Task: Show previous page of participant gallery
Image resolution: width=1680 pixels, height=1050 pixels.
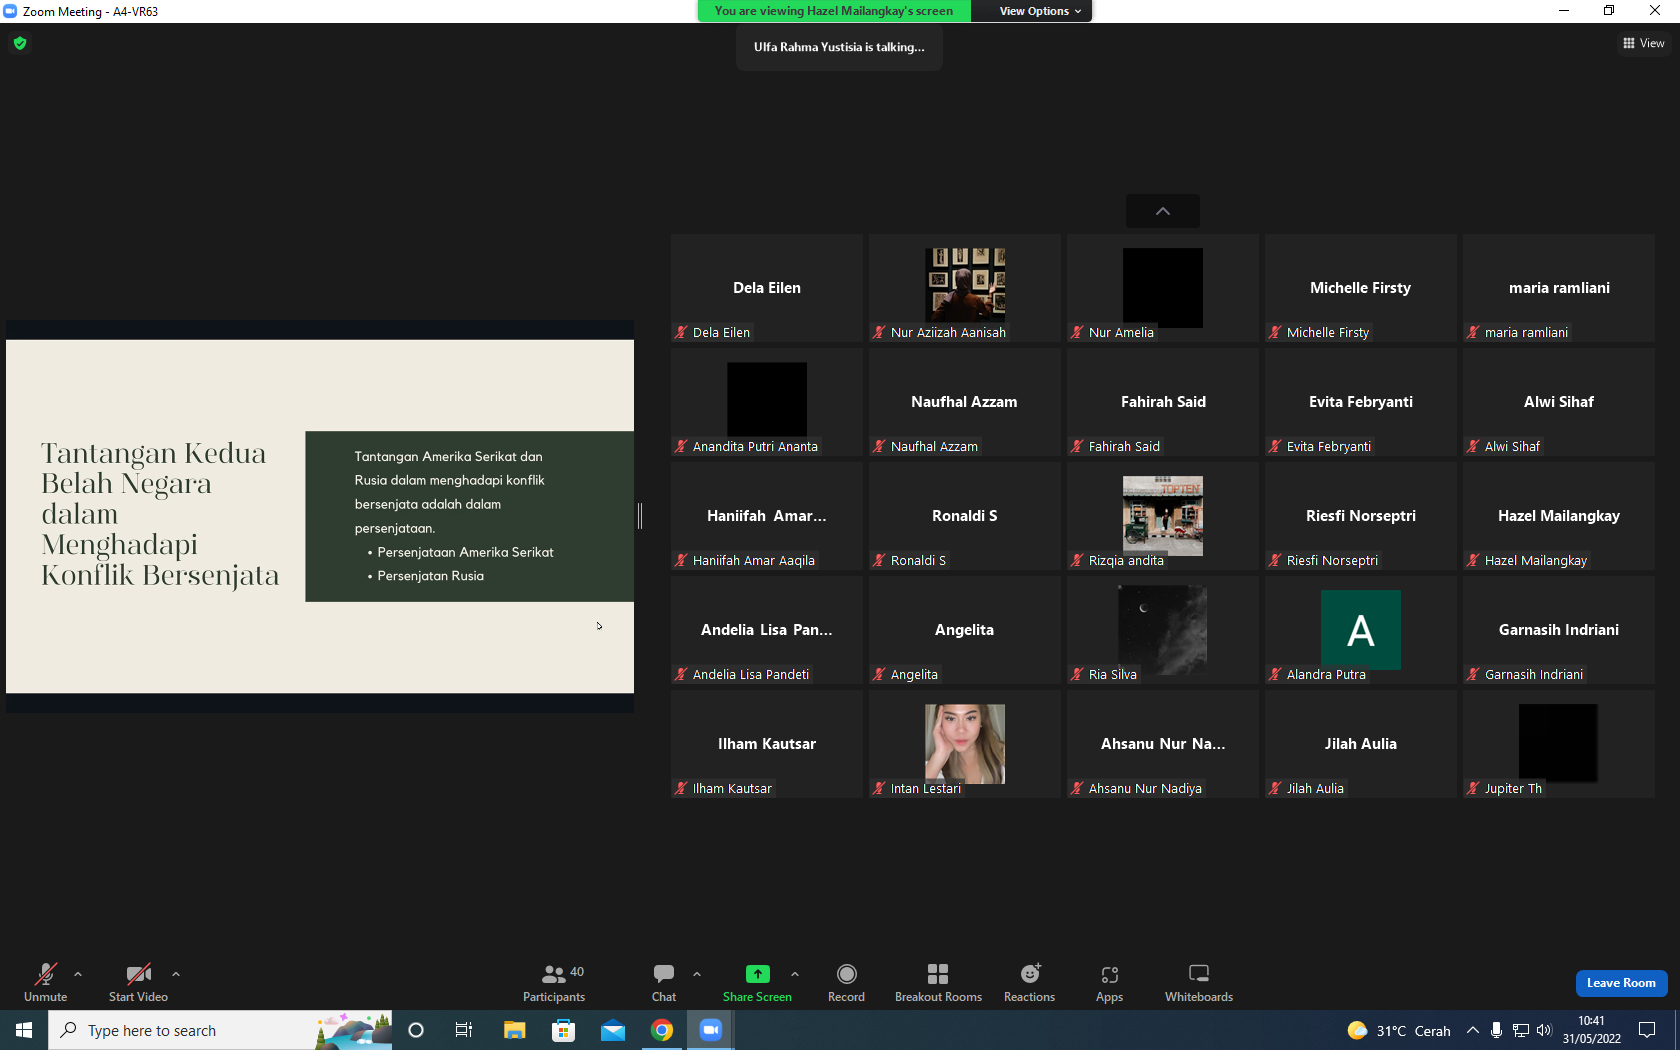Action: point(1163,211)
